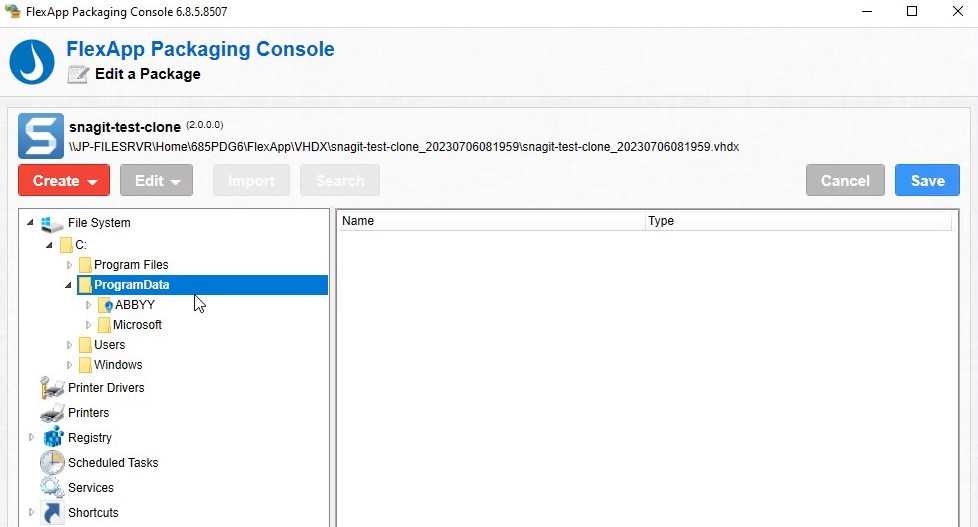Viewport: 978px width, 527px height.
Task: Expand the Registry node
Action: 31,437
